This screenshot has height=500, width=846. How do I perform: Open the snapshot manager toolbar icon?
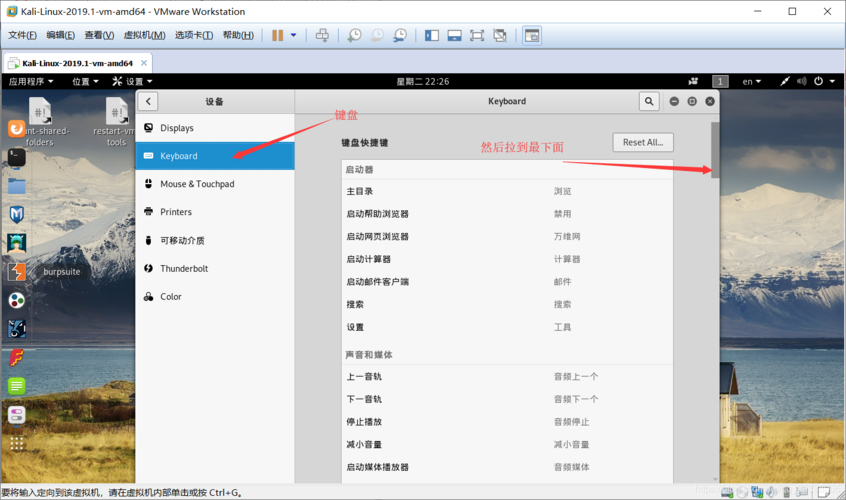[x=400, y=36]
